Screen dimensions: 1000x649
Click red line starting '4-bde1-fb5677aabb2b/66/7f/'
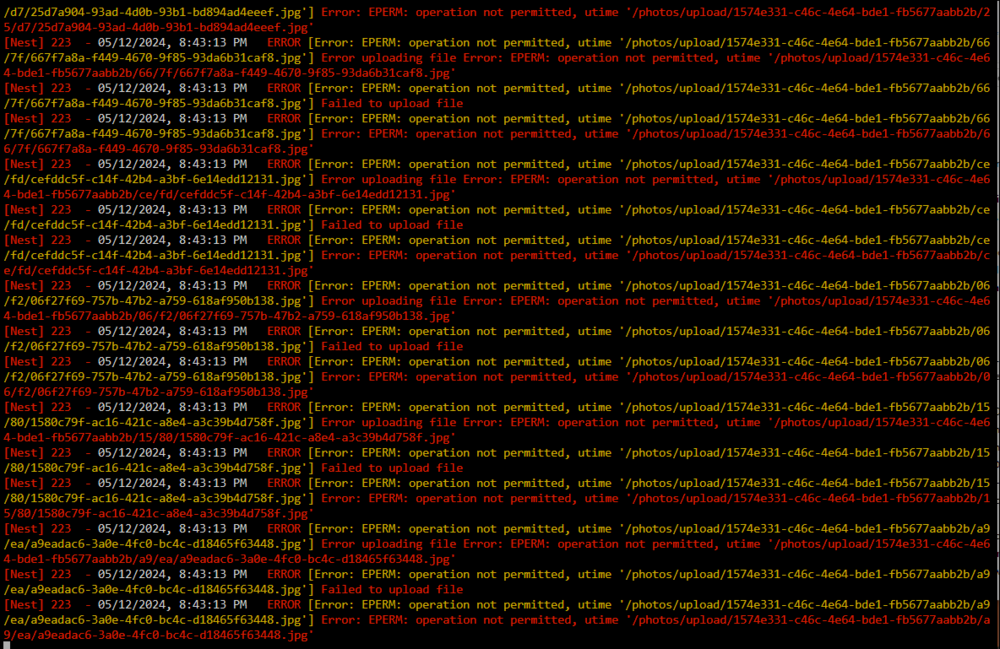tap(230, 73)
